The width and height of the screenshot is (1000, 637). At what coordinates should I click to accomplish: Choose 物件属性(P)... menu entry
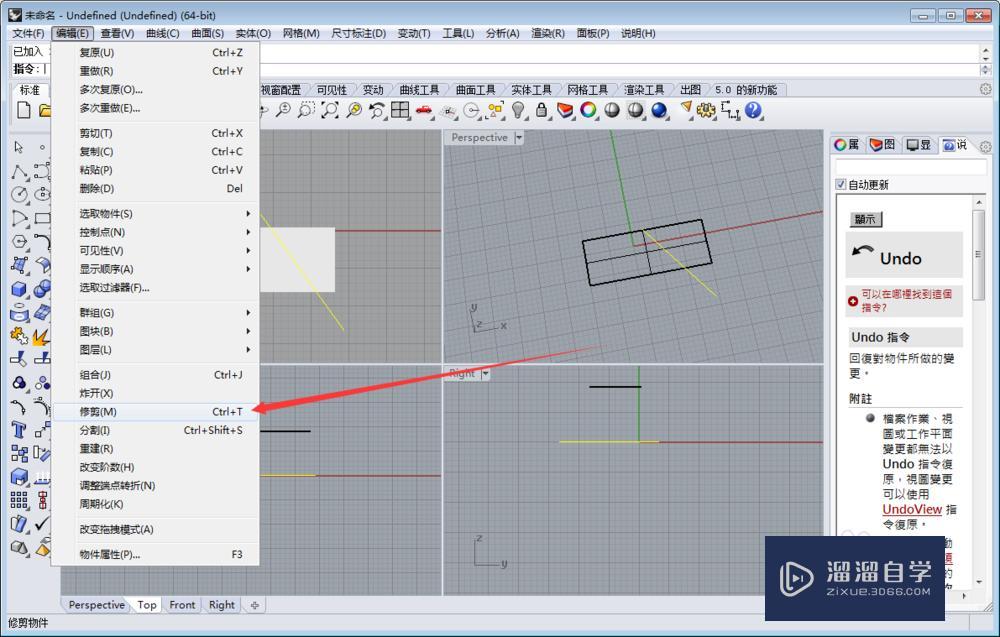point(156,555)
